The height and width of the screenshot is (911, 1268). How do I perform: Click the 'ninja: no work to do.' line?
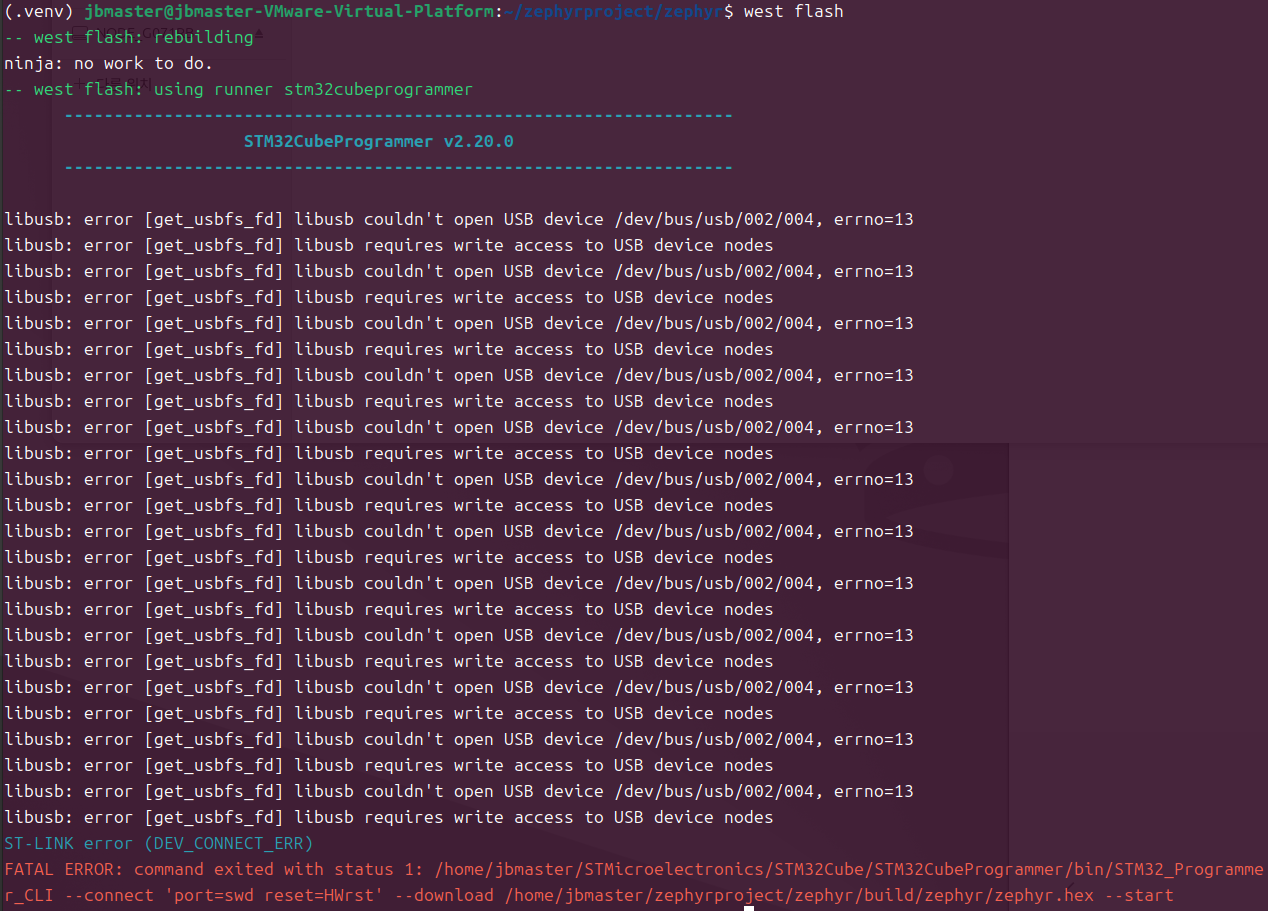click(x=109, y=64)
